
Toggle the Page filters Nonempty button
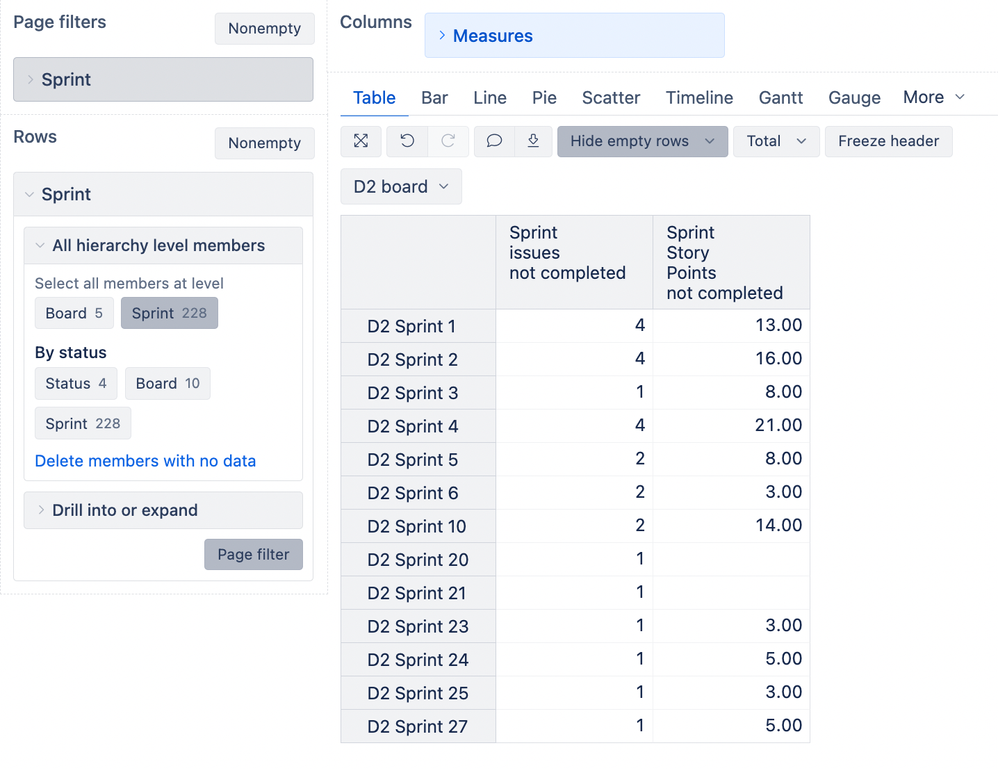coord(264,28)
